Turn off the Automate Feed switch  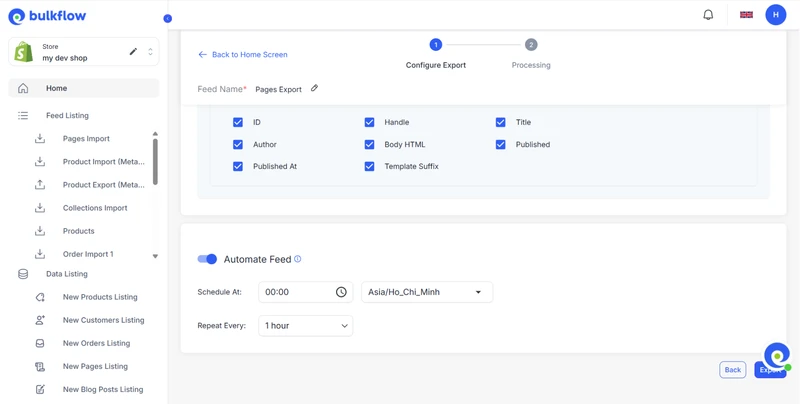(207, 259)
